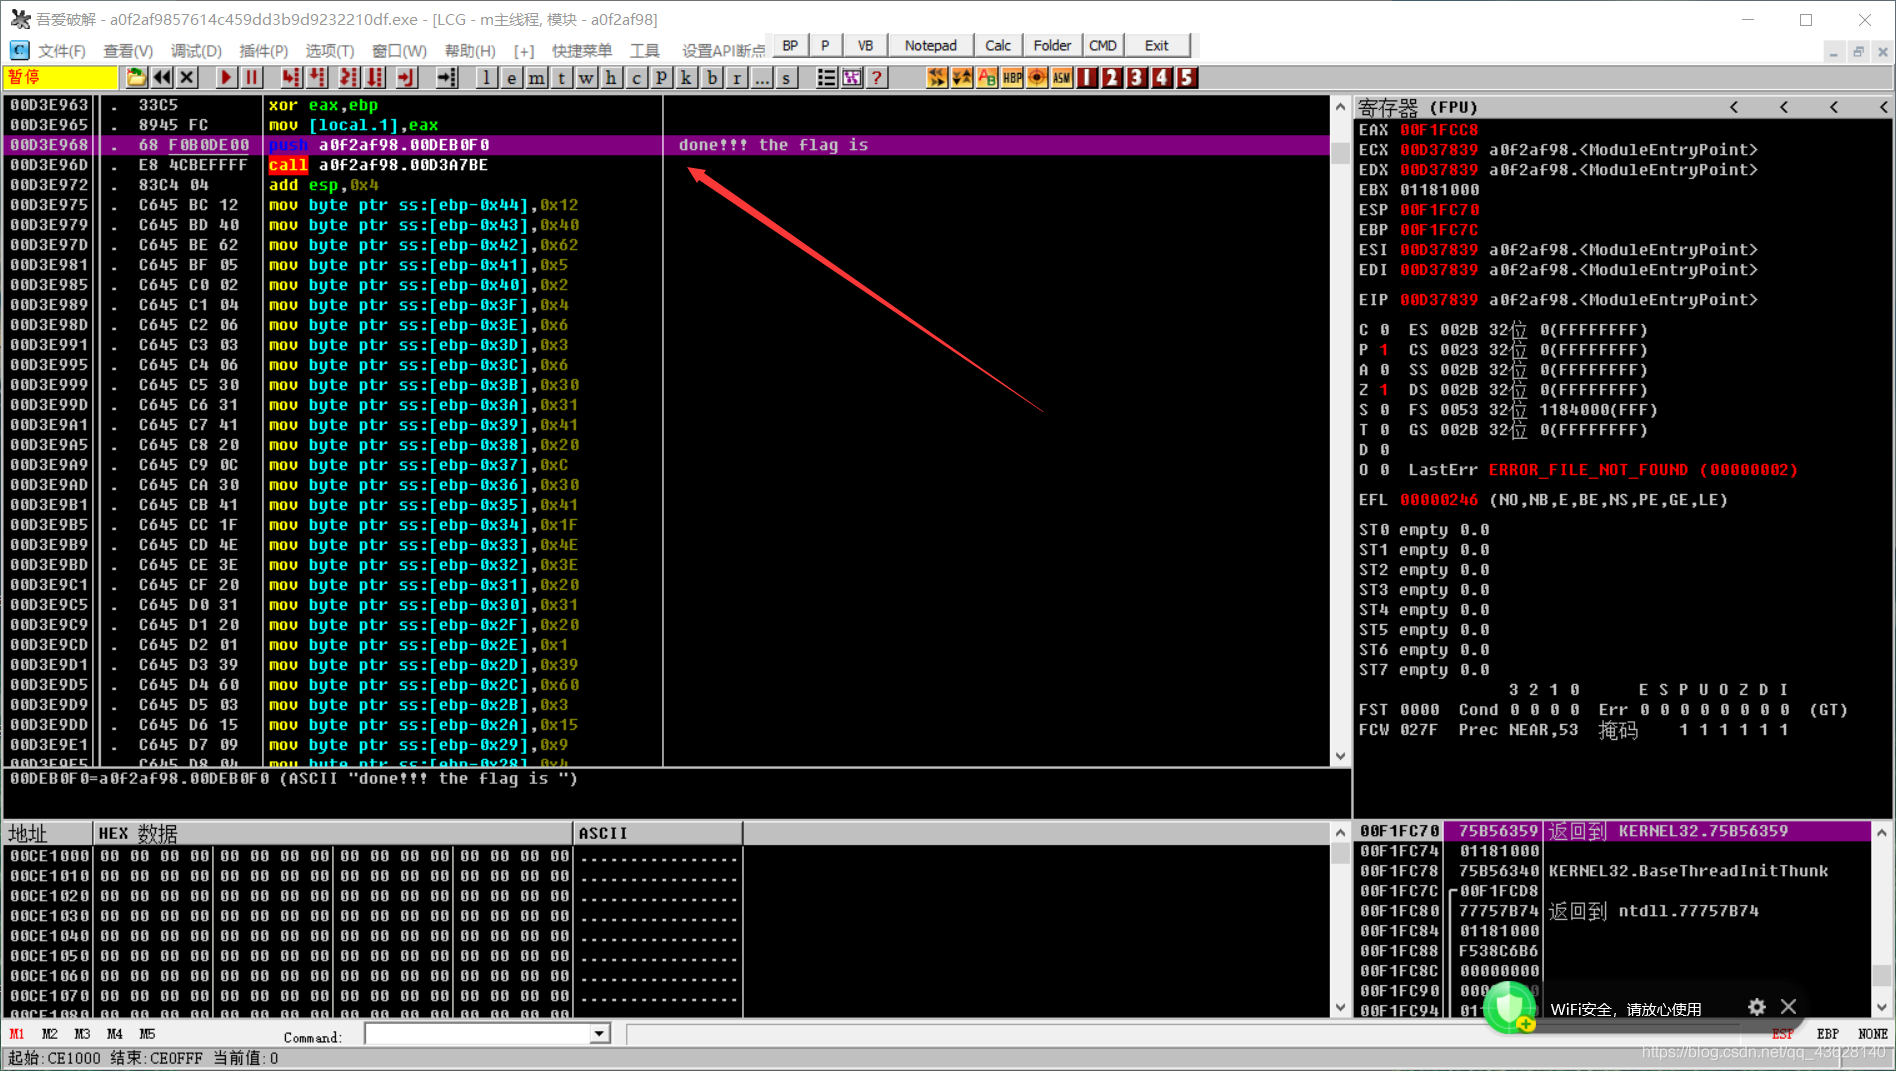The height and width of the screenshot is (1071, 1896).
Task: Run the program with the red play icon
Action: click(x=226, y=78)
